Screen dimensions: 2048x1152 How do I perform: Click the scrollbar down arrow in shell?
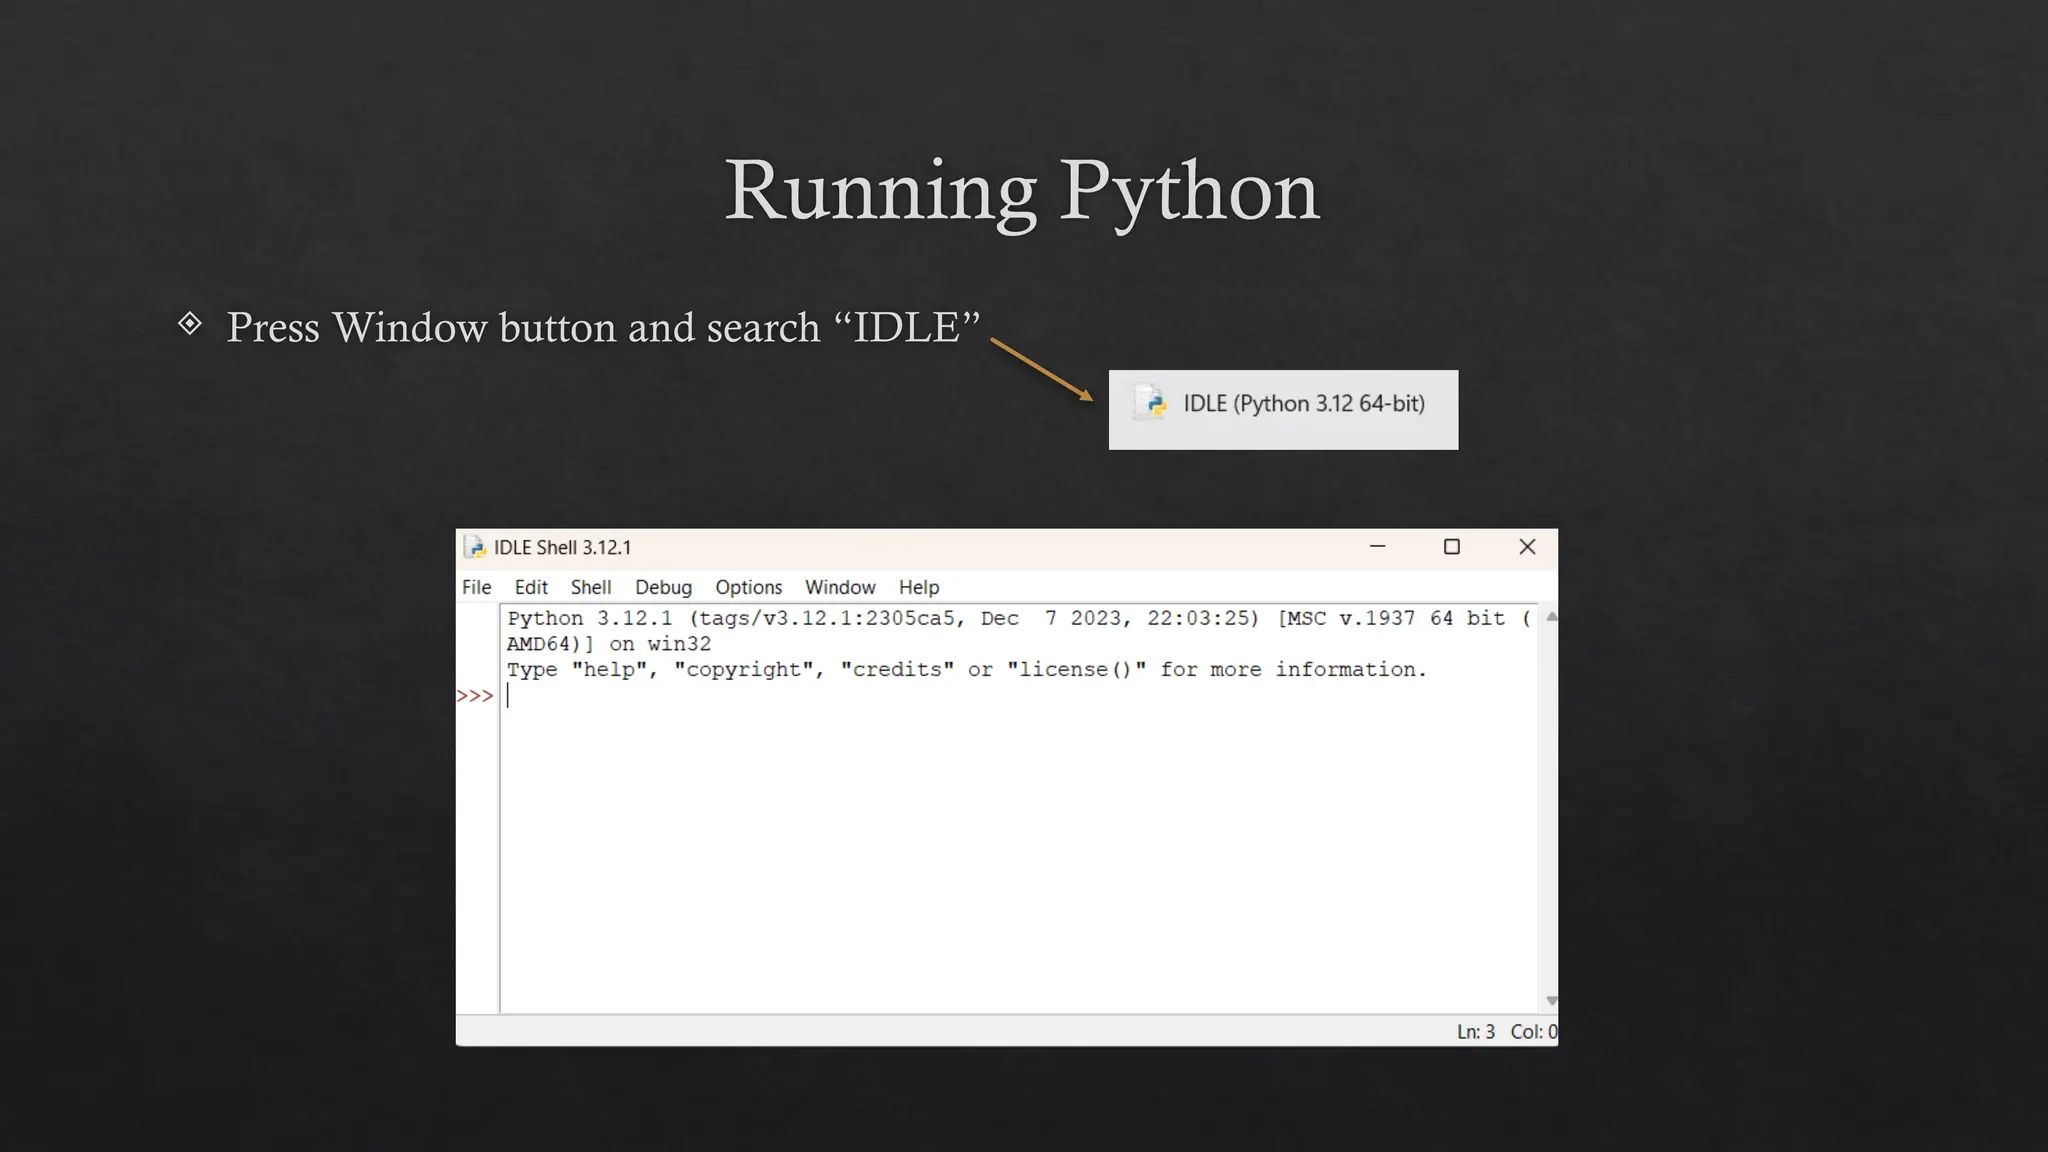(1551, 1000)
